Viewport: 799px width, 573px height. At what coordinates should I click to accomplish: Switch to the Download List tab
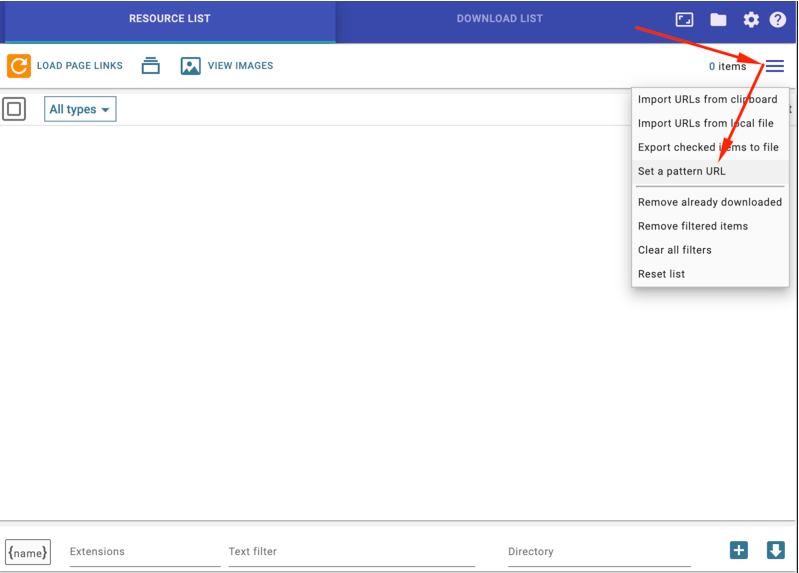click(499, 20)
